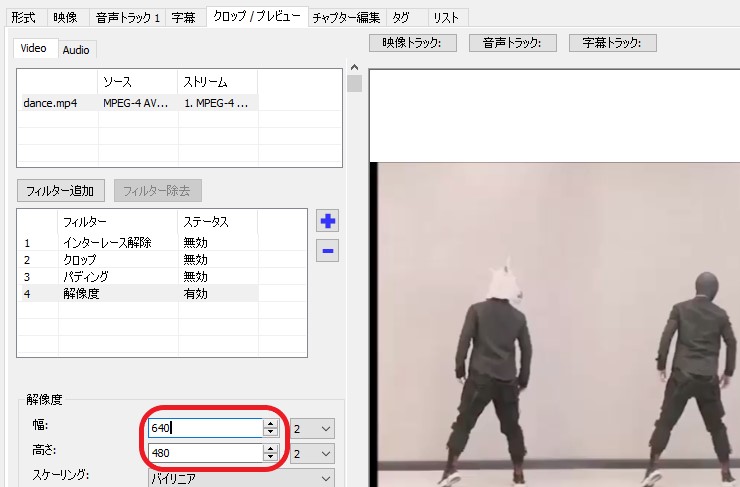Switch to the 形式 tab
The image size is (740, 487).
[24, 17]
